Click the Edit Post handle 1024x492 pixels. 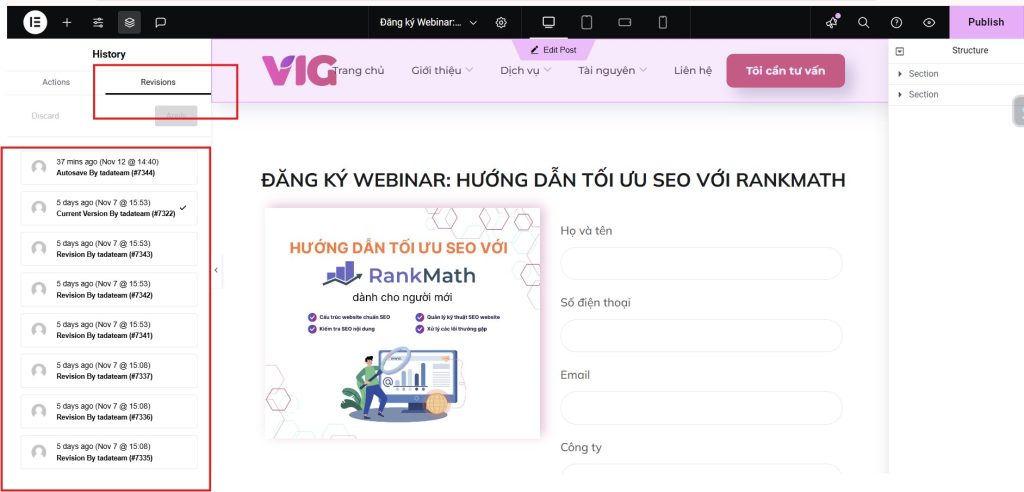[553, 50]
